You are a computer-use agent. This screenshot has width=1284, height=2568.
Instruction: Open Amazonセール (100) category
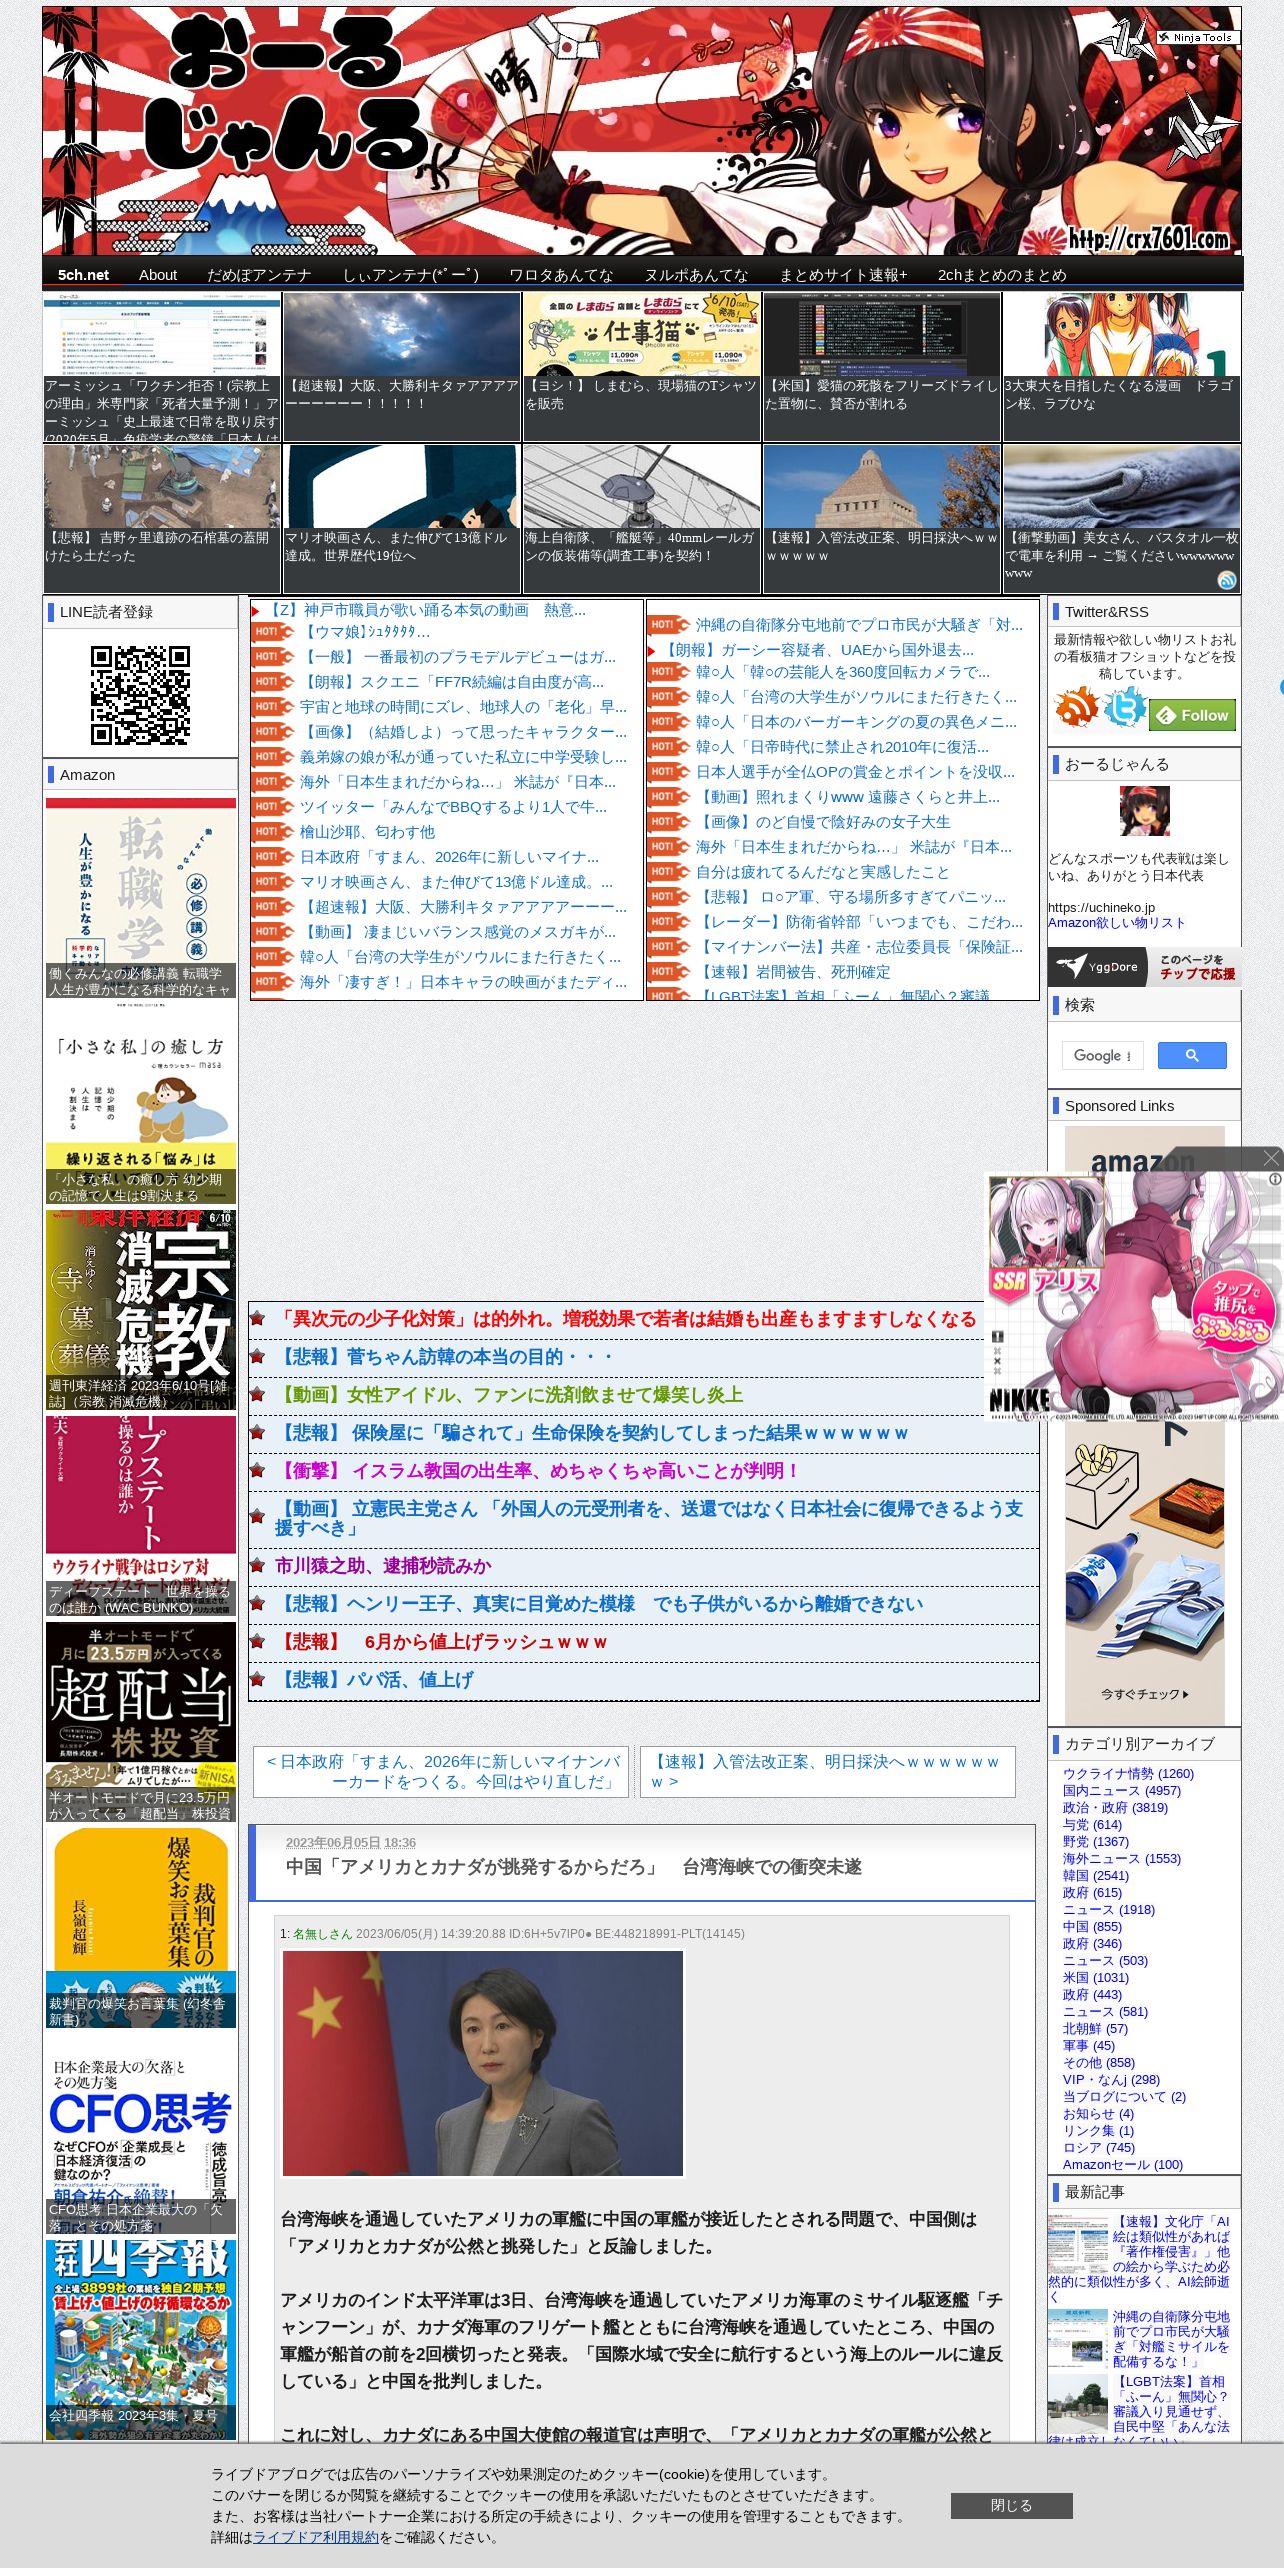click(1123, 2164)
